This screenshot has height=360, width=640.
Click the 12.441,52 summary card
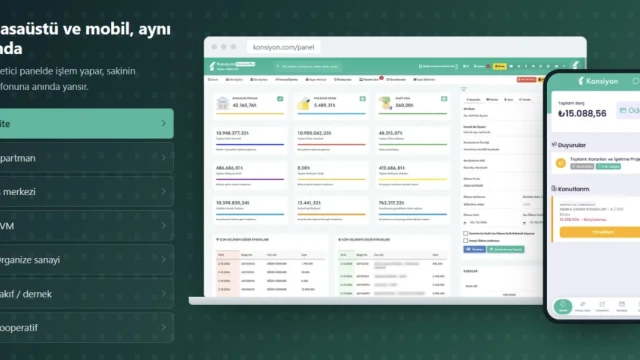pyautogui.click(x=331, y=211)
